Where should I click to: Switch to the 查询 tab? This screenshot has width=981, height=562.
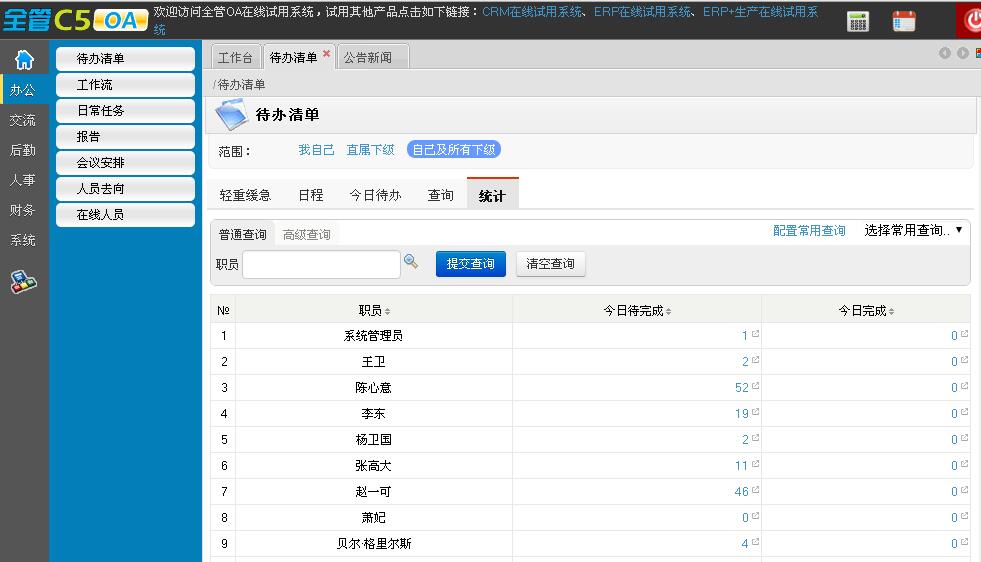(x=440, y=195)
